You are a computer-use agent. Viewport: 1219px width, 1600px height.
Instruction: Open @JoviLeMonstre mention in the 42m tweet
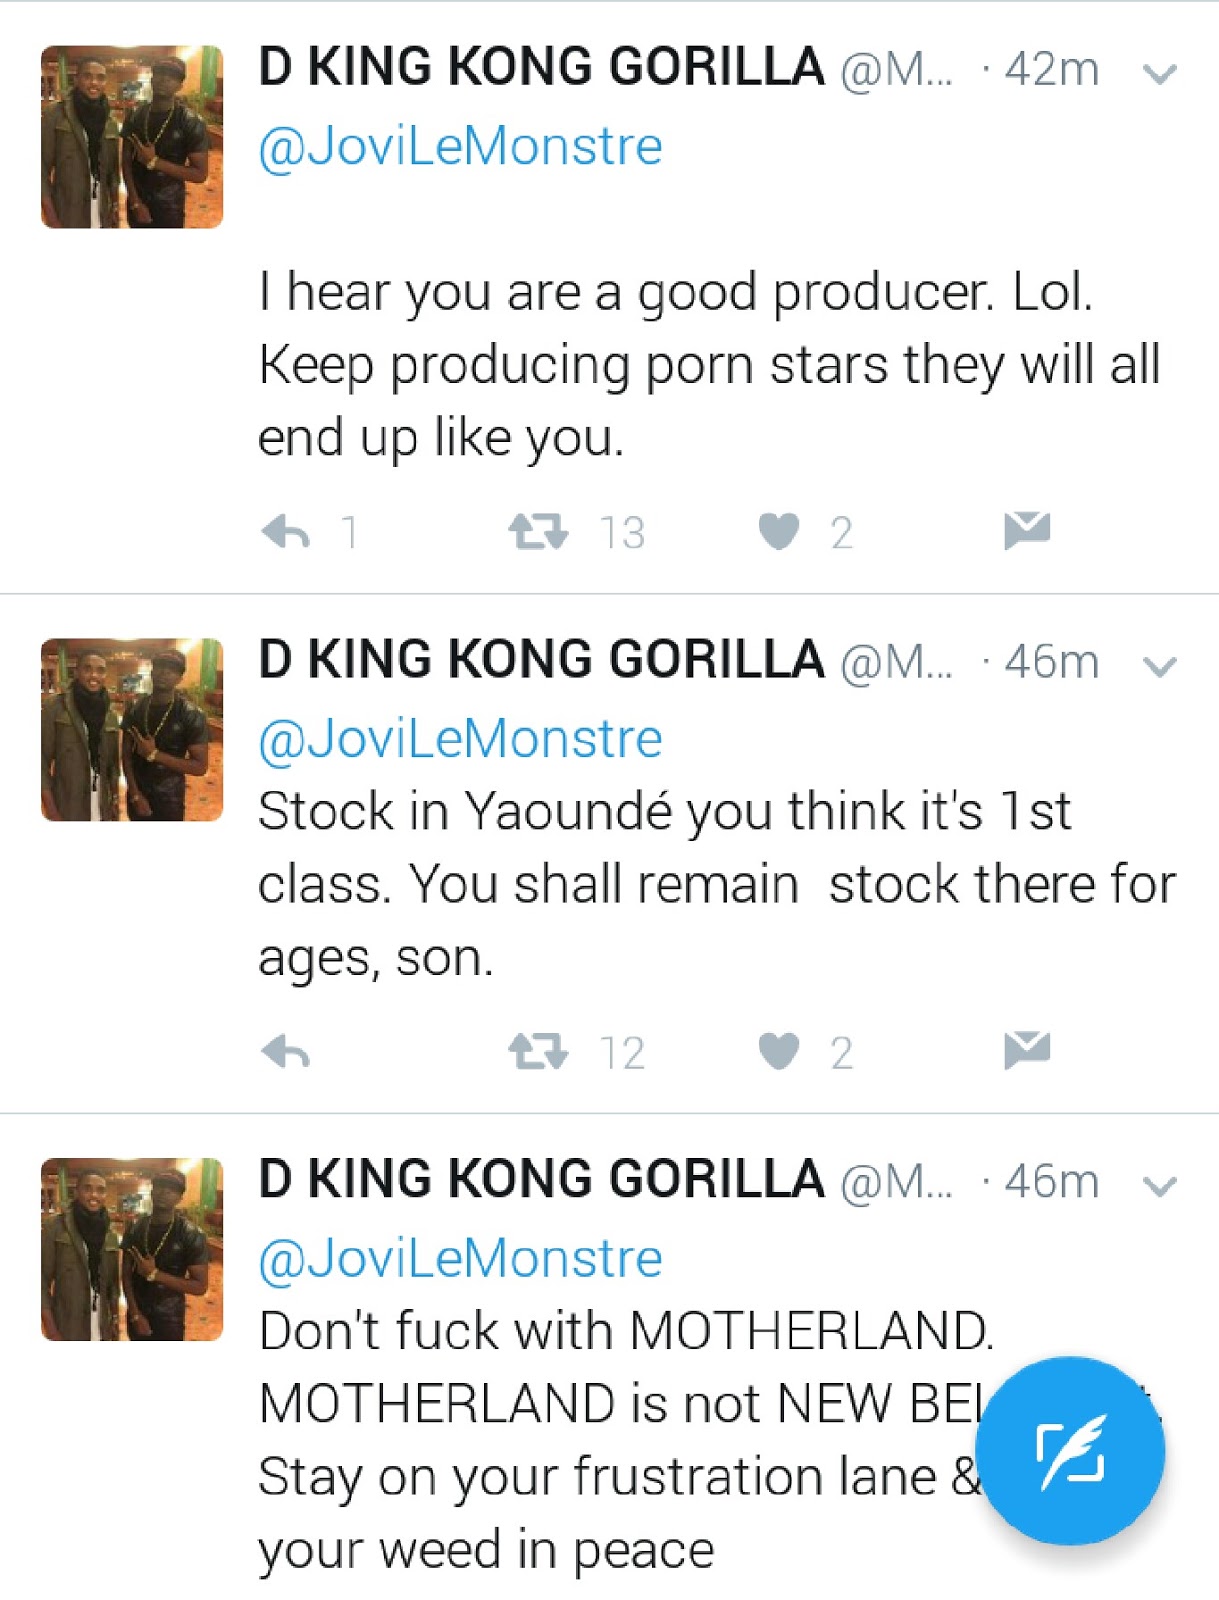[x=460, y=147]
